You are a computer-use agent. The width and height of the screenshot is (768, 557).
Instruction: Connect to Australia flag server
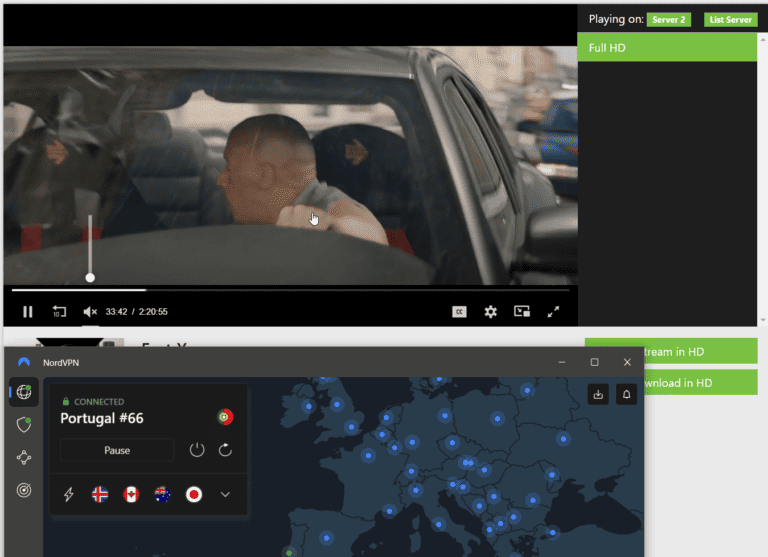pyautogui.click(x=163, y=494)
